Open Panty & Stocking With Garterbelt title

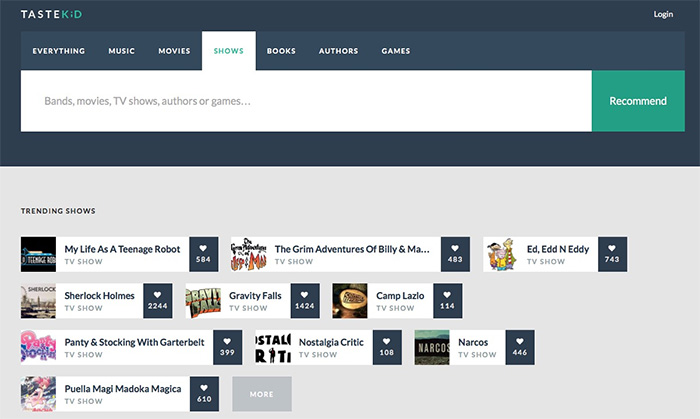pyautogui.click(x=134, y=342)
